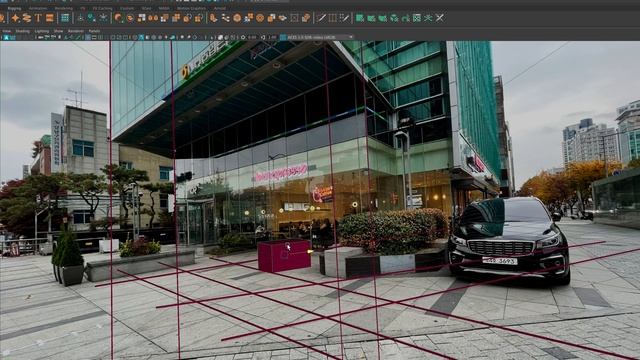Click the Offset Edge Loop tool icon
The height and width of the screenshot is (360, 640).
point(344,18)
